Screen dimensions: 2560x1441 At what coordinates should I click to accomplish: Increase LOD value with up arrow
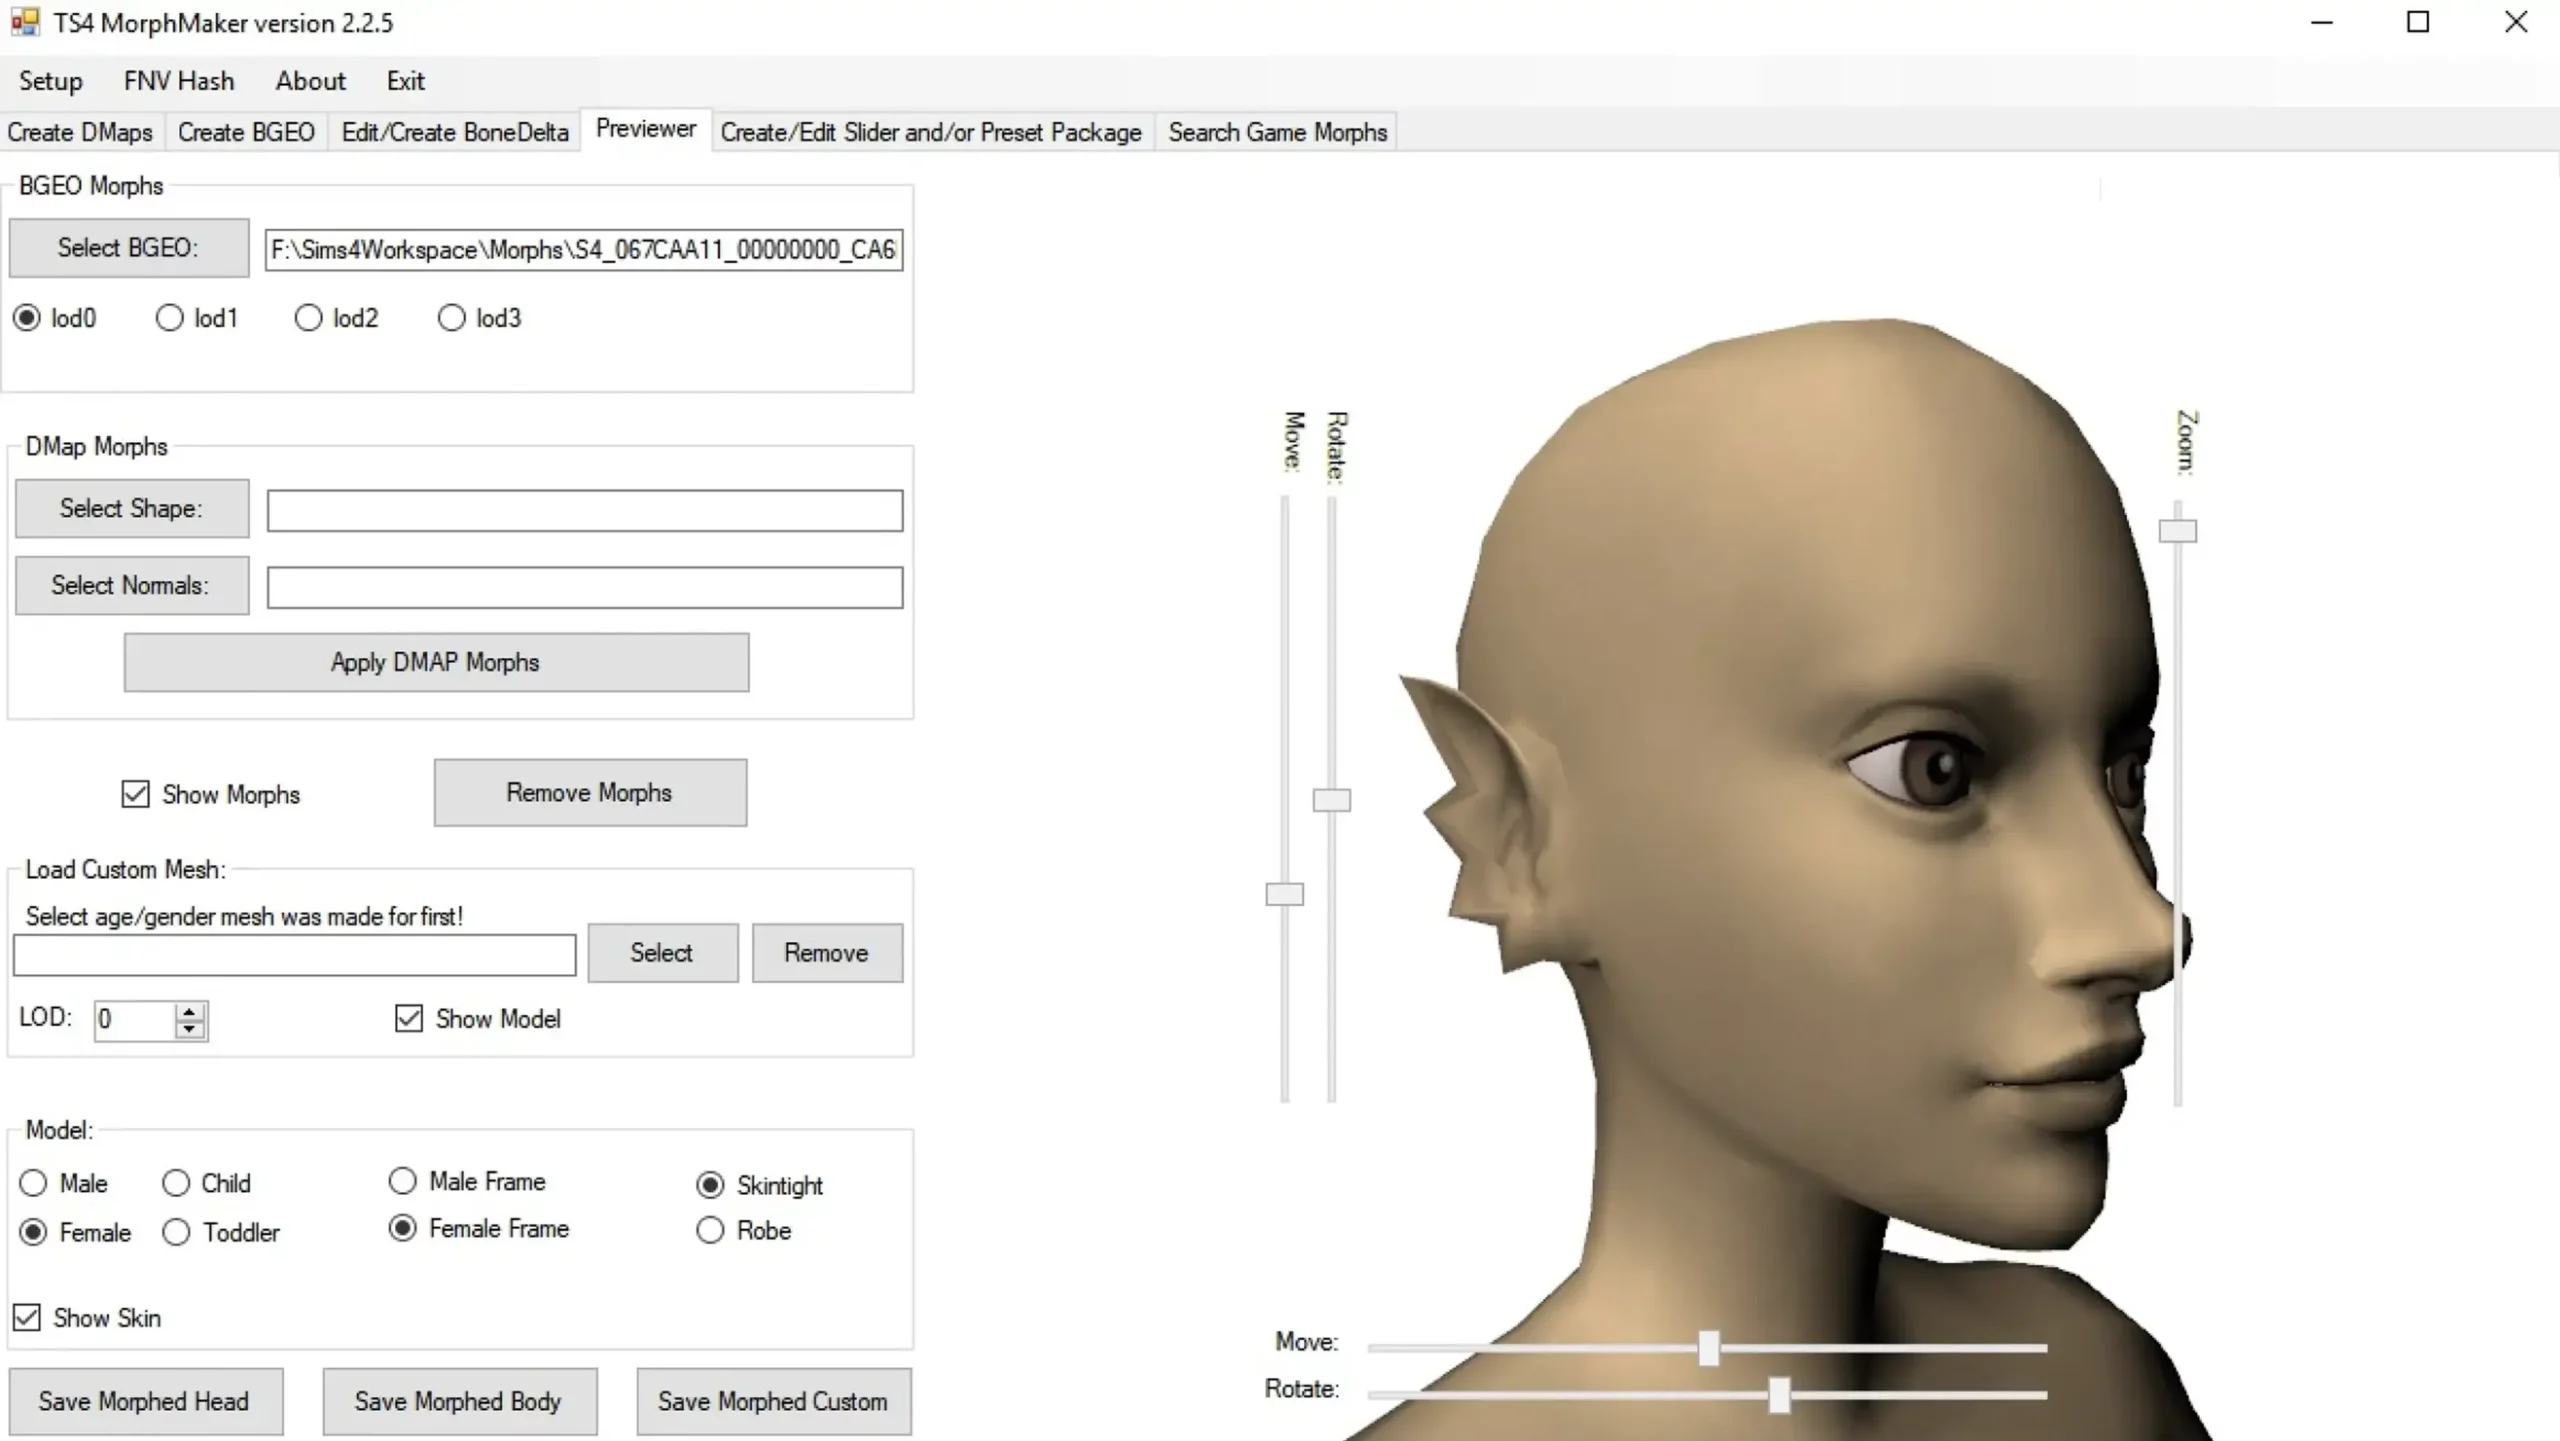[189, 1011]
